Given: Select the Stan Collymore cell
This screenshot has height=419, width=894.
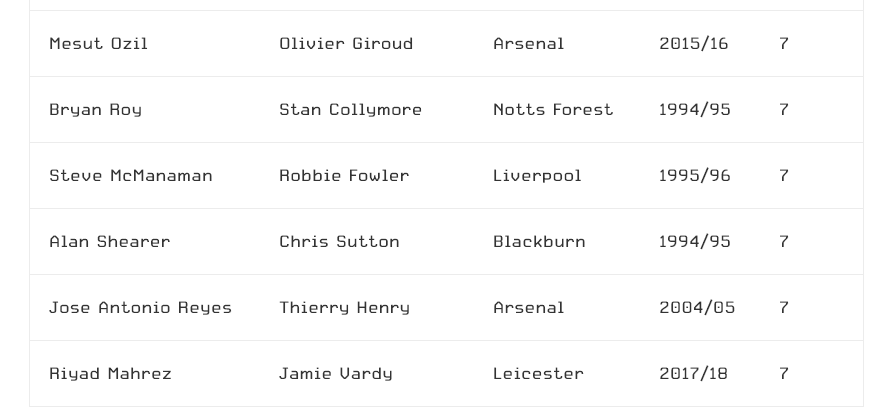Looking at the screenshot, I should point(351,110).
